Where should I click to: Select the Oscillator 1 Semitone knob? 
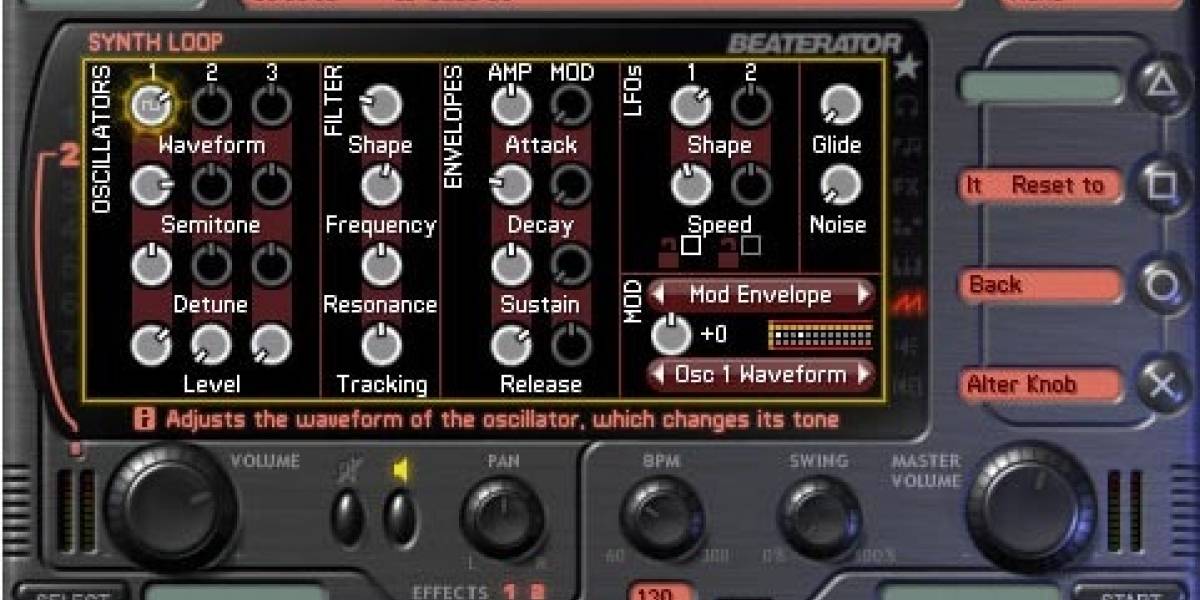(151, 185)
